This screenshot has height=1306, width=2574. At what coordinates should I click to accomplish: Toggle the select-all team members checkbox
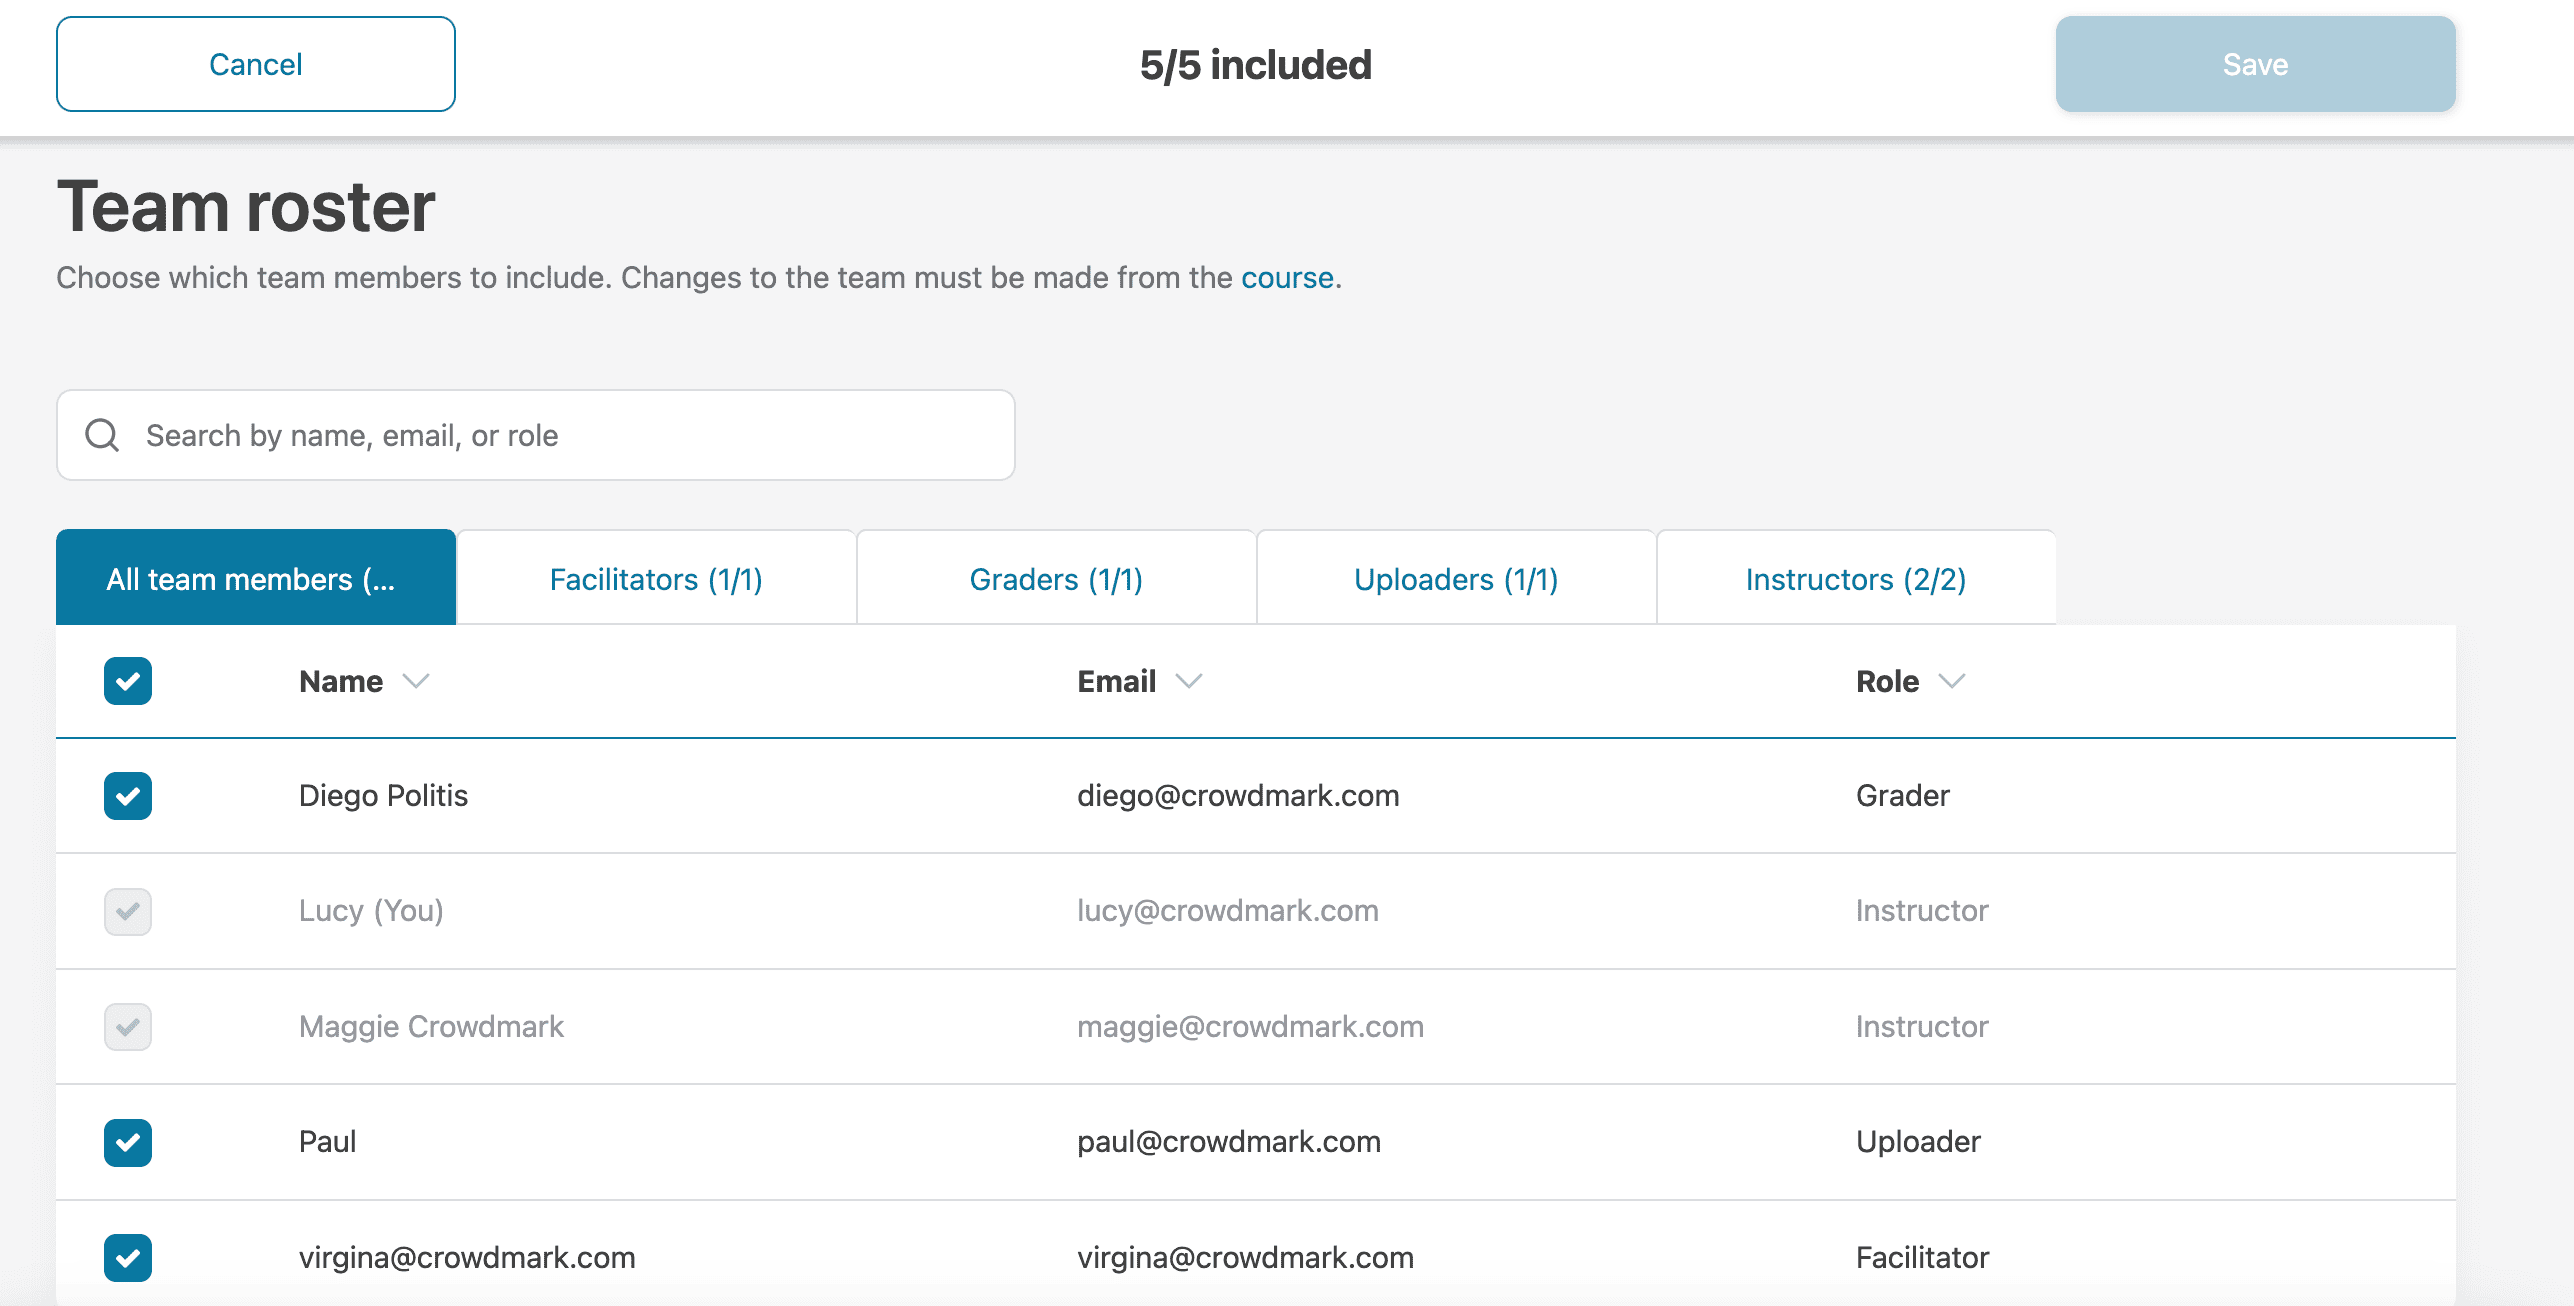[x=128, y=681]
